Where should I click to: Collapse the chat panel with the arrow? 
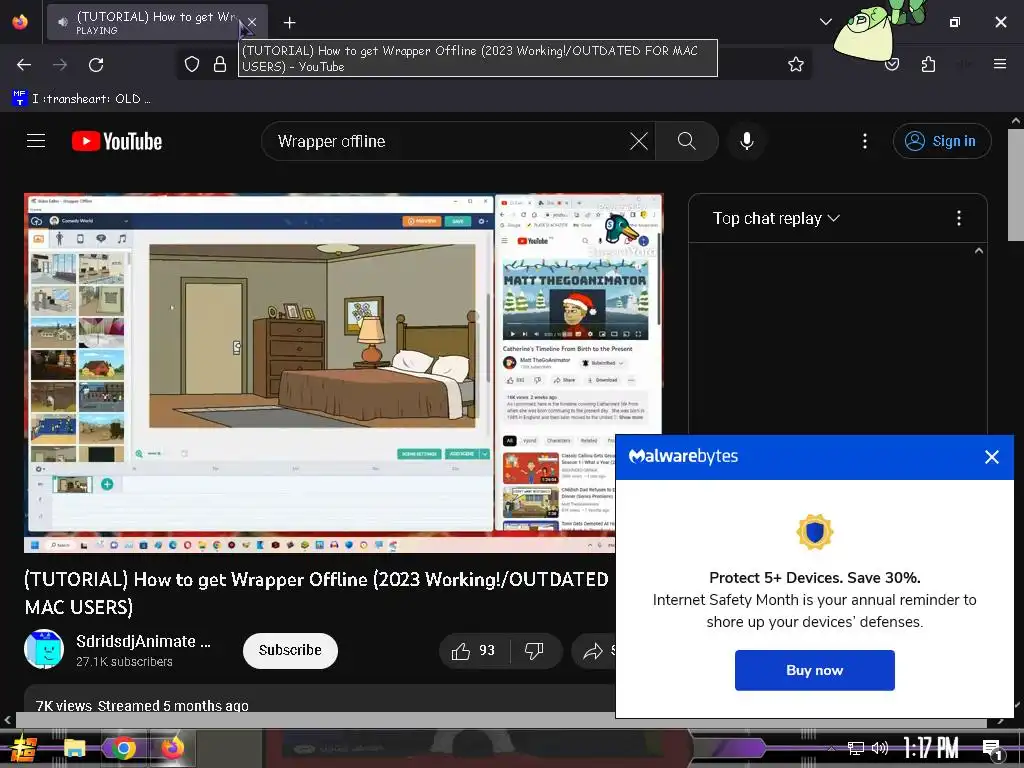click(978, 251)
